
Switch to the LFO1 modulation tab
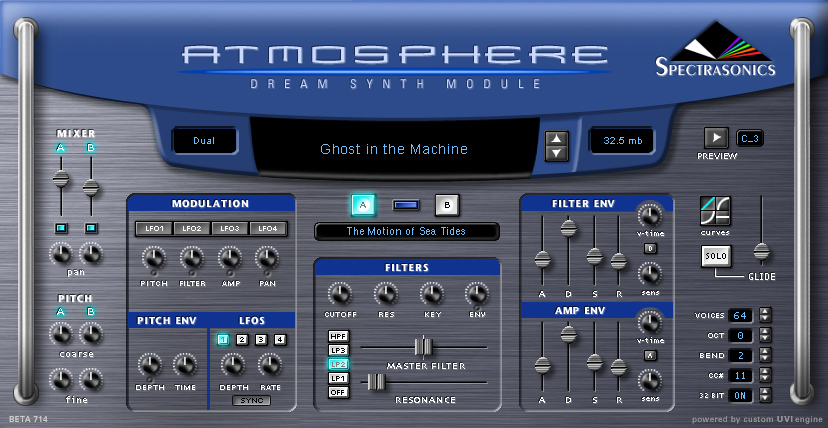point(155,229)
